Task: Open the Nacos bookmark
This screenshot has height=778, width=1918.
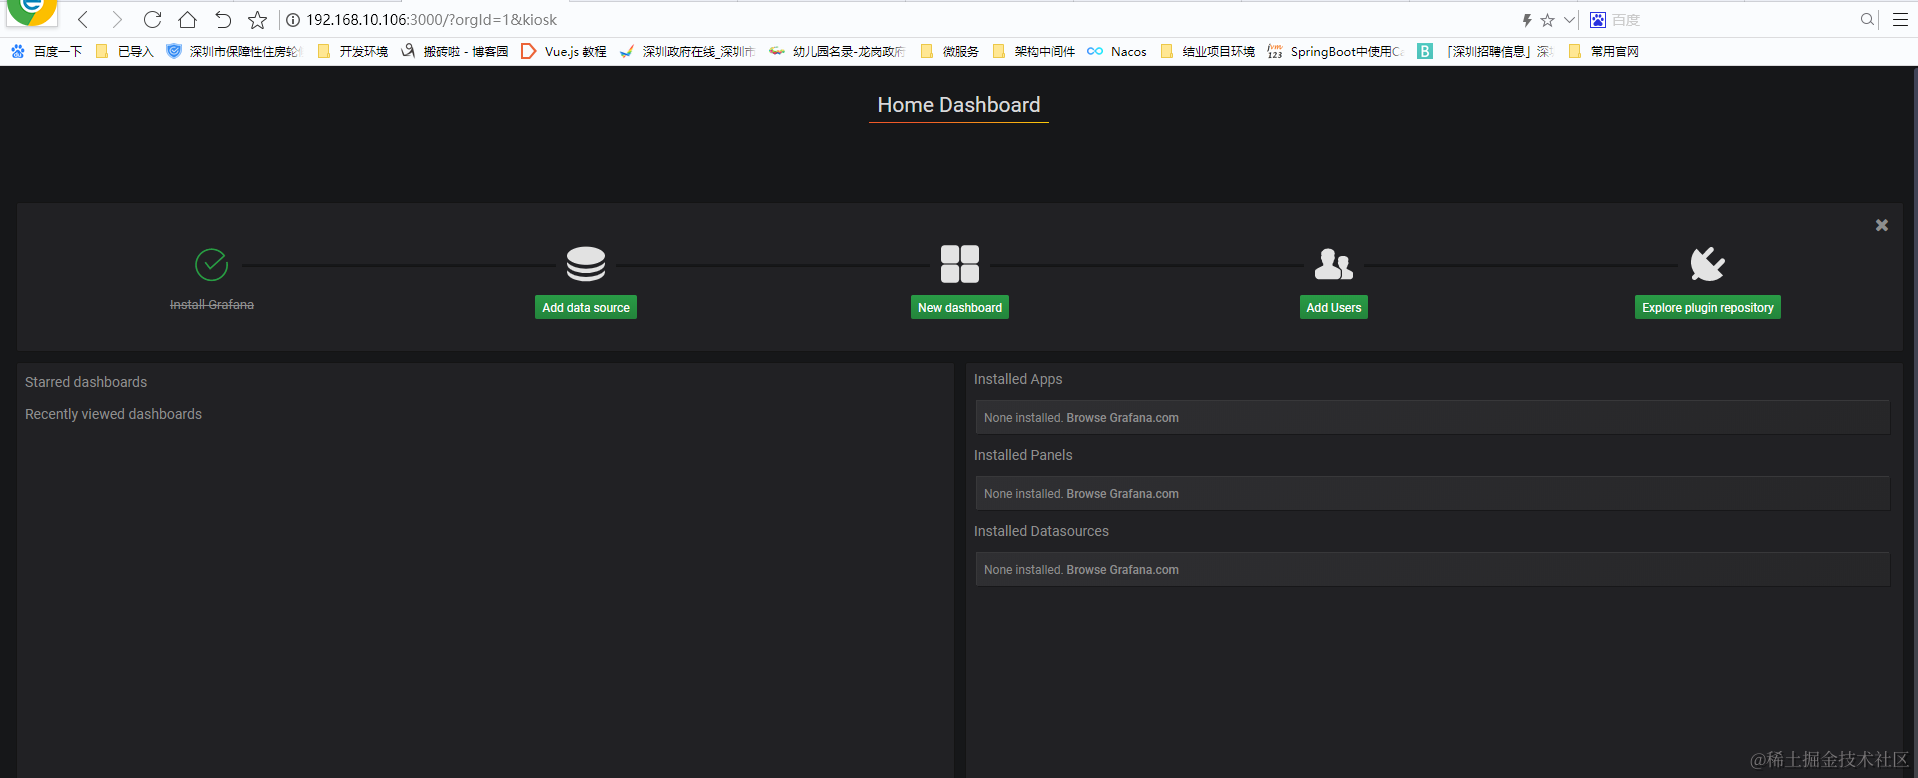Action: tap(1117, 51)
